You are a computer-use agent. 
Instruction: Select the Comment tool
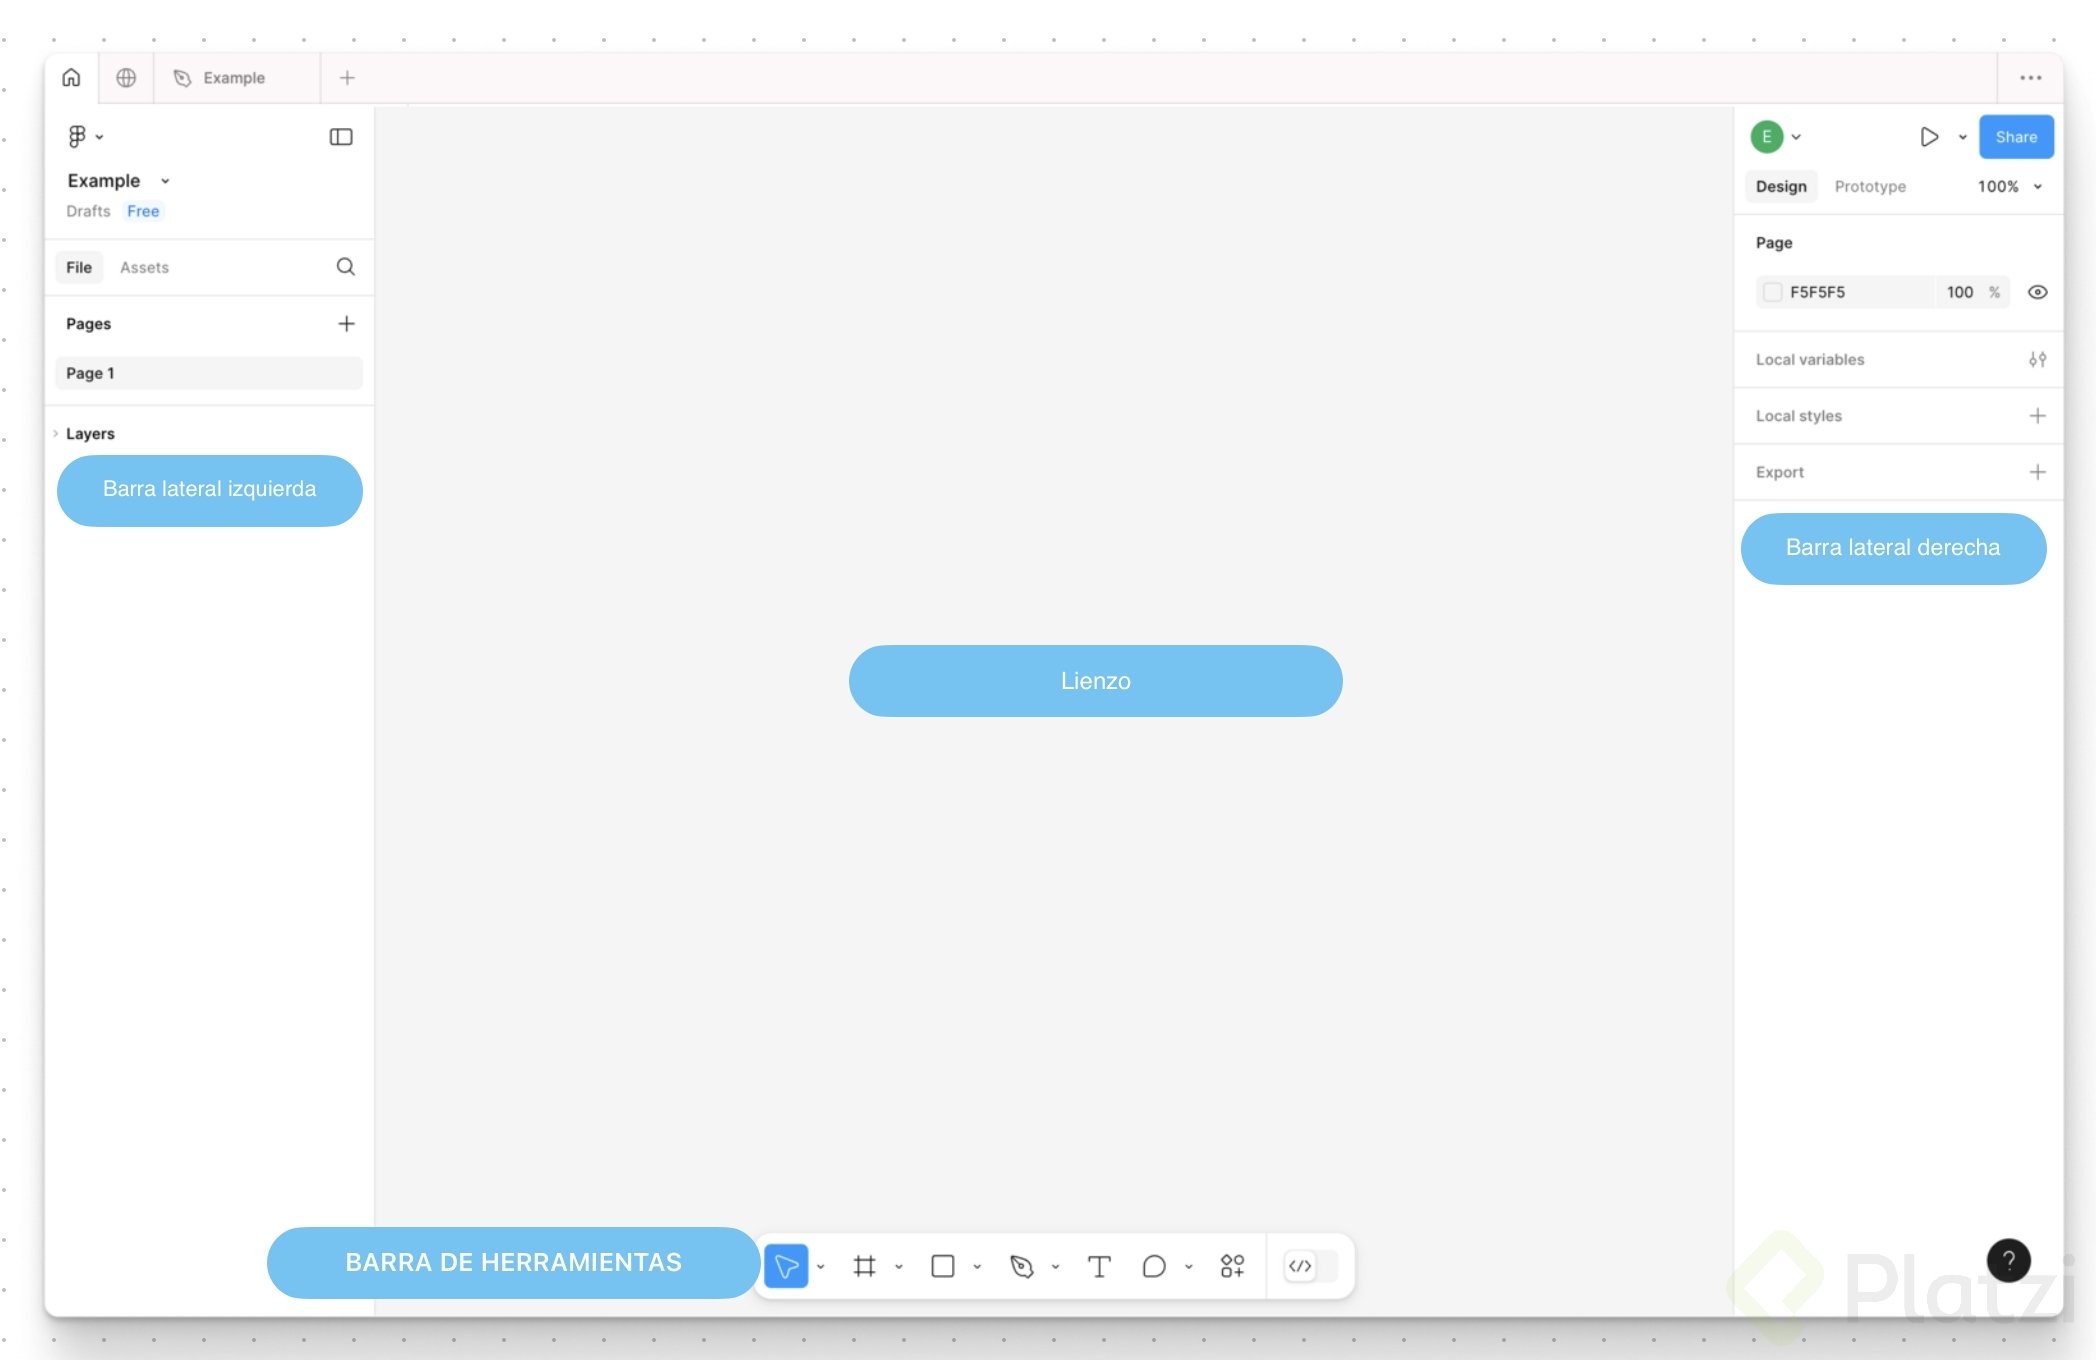[1154, 1266]
